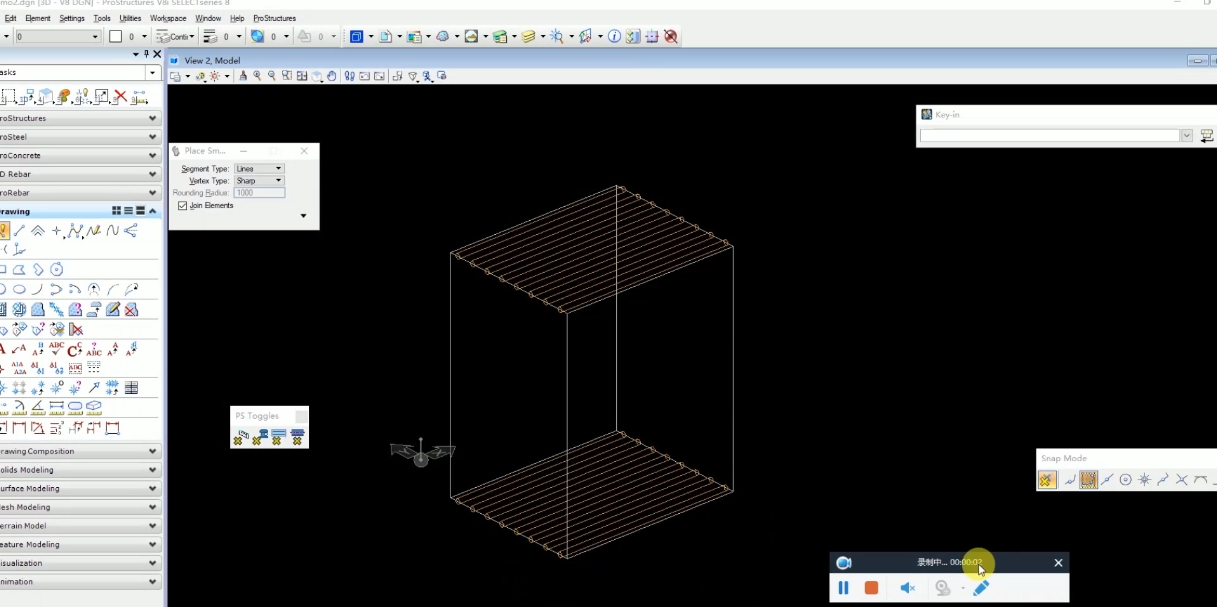Select the Midpoint snap in Snap Mode
This screenshot has height=607, width=1217.
point(1106,480)
